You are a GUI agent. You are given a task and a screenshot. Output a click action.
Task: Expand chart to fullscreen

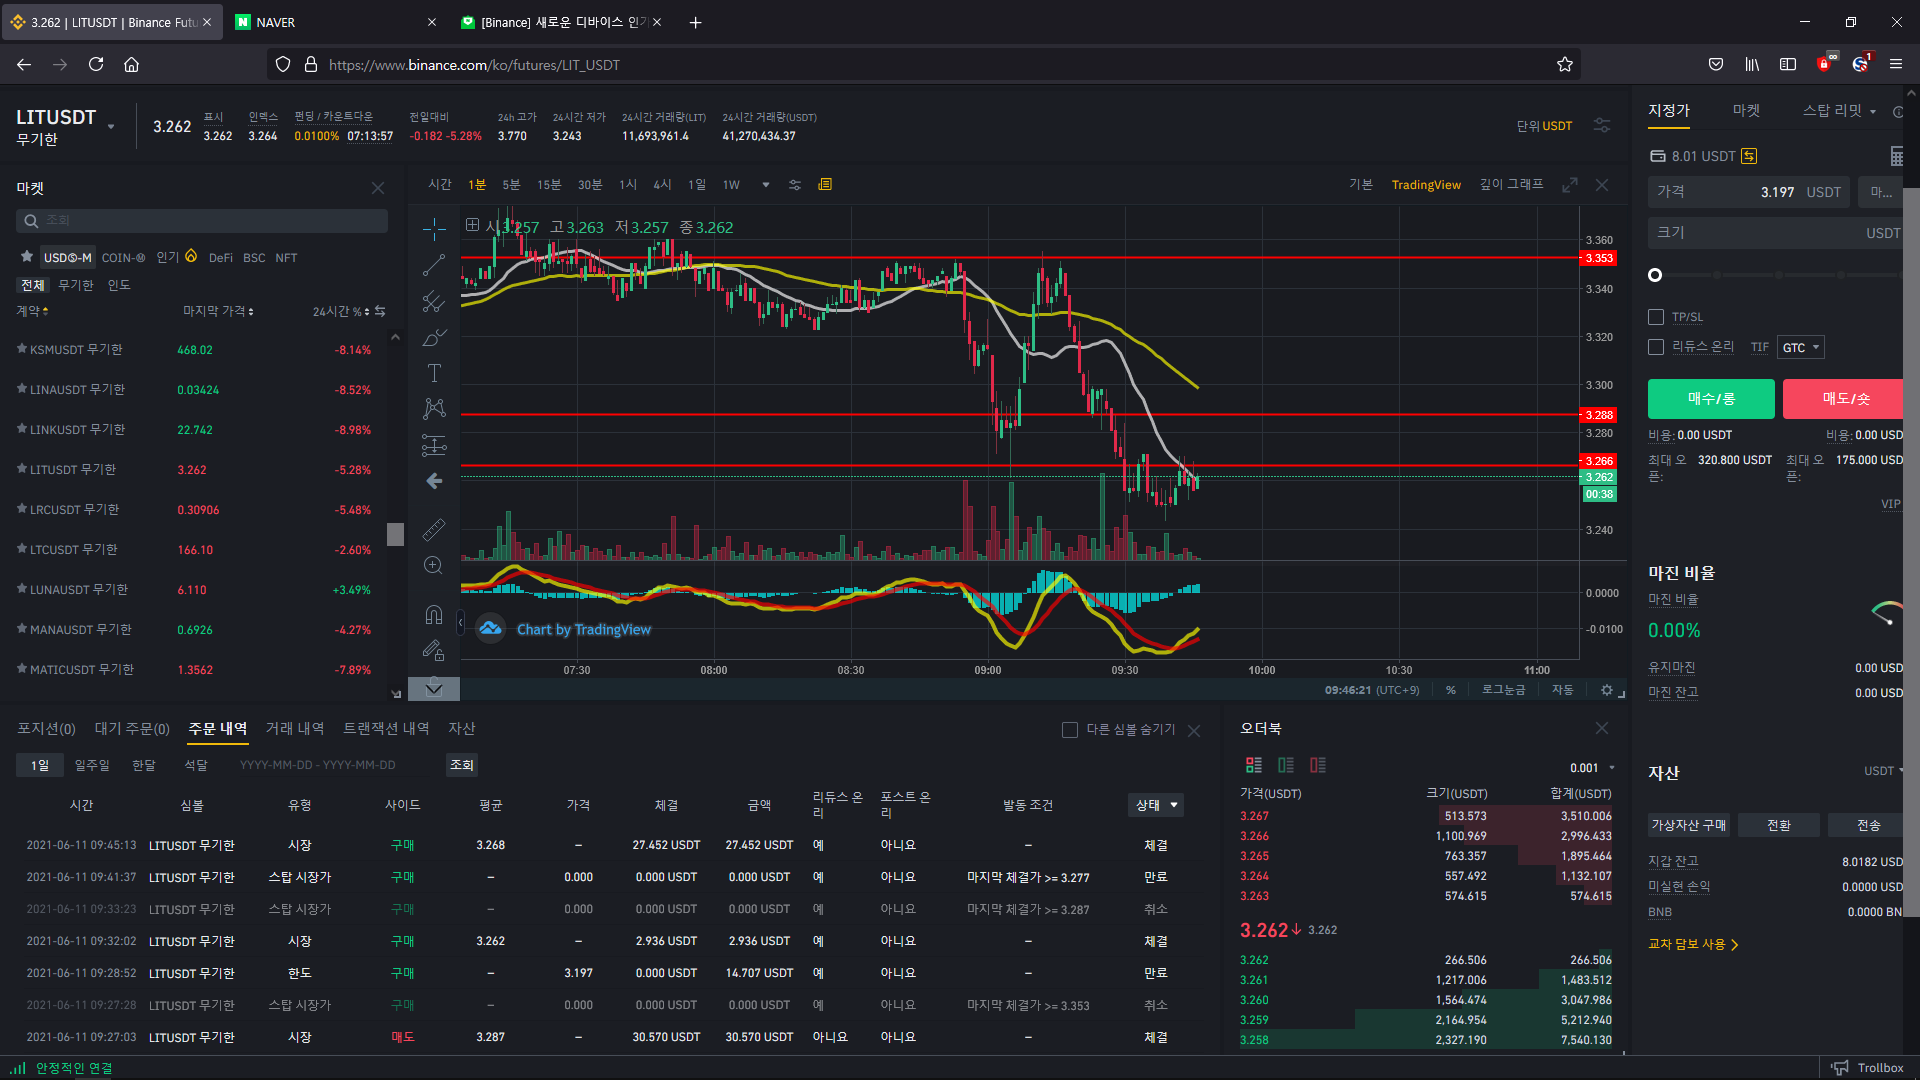tap(1570, 185)
